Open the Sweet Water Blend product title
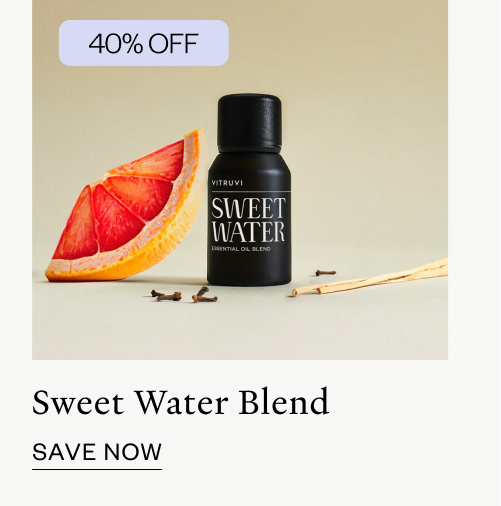Image resolution: width=501 pixels, height=506 pixels. coord(181,403)
